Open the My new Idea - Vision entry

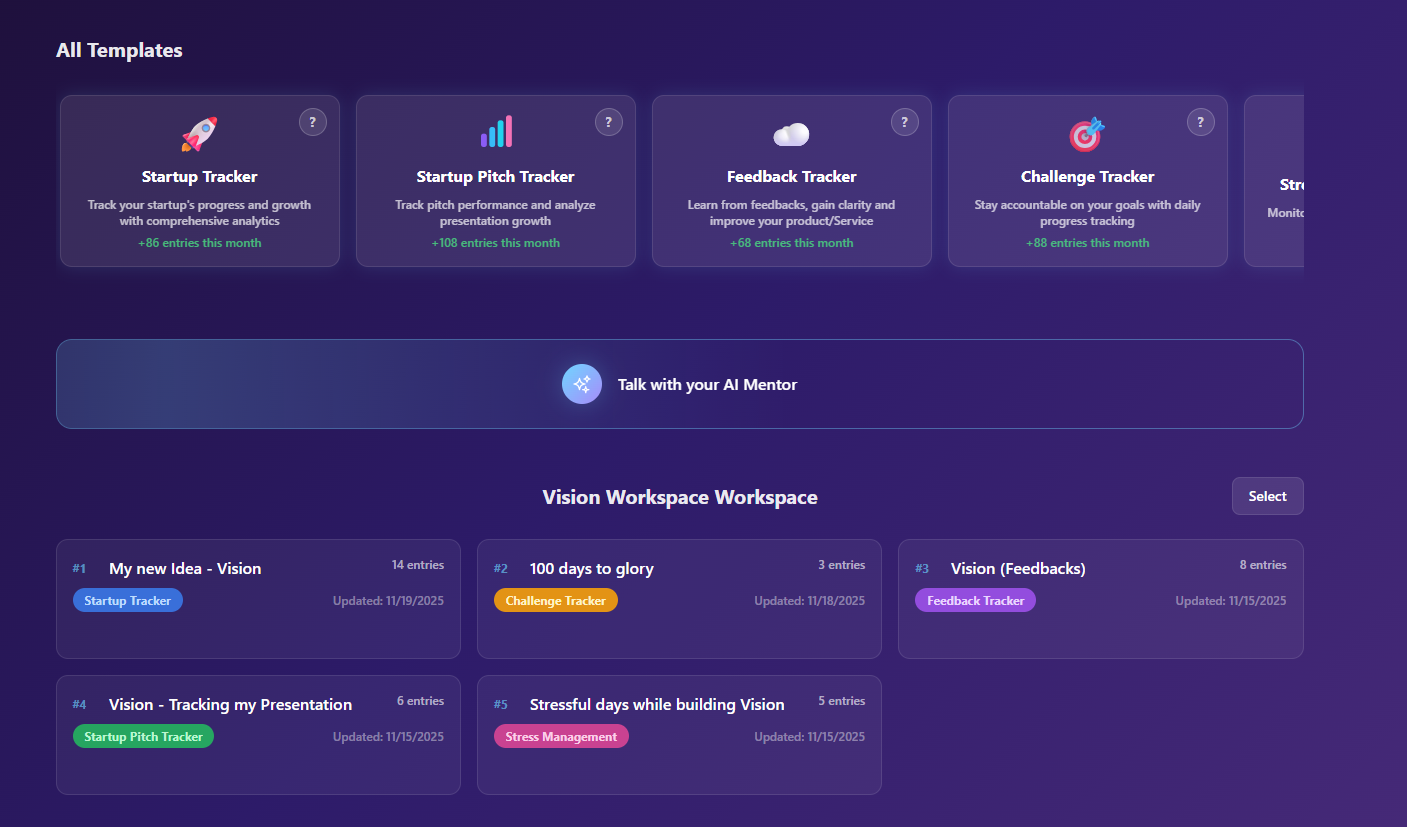point(185,568)
